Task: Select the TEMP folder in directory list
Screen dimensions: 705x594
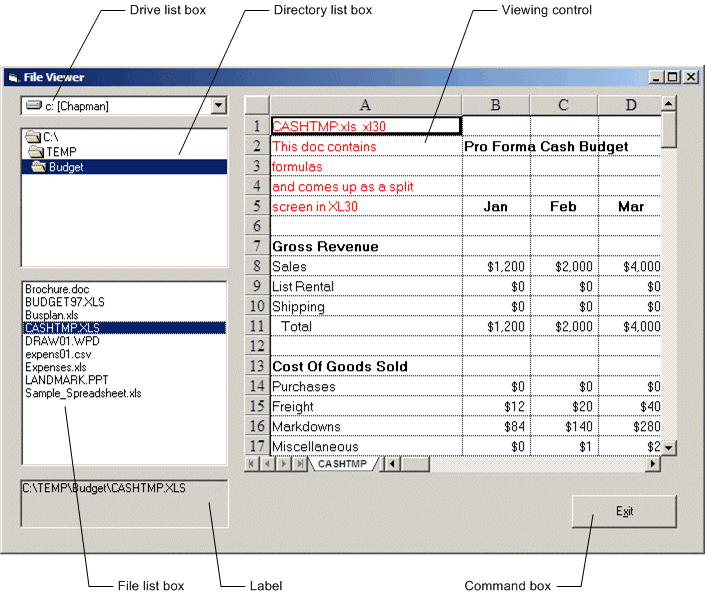Action: [59, 152]
